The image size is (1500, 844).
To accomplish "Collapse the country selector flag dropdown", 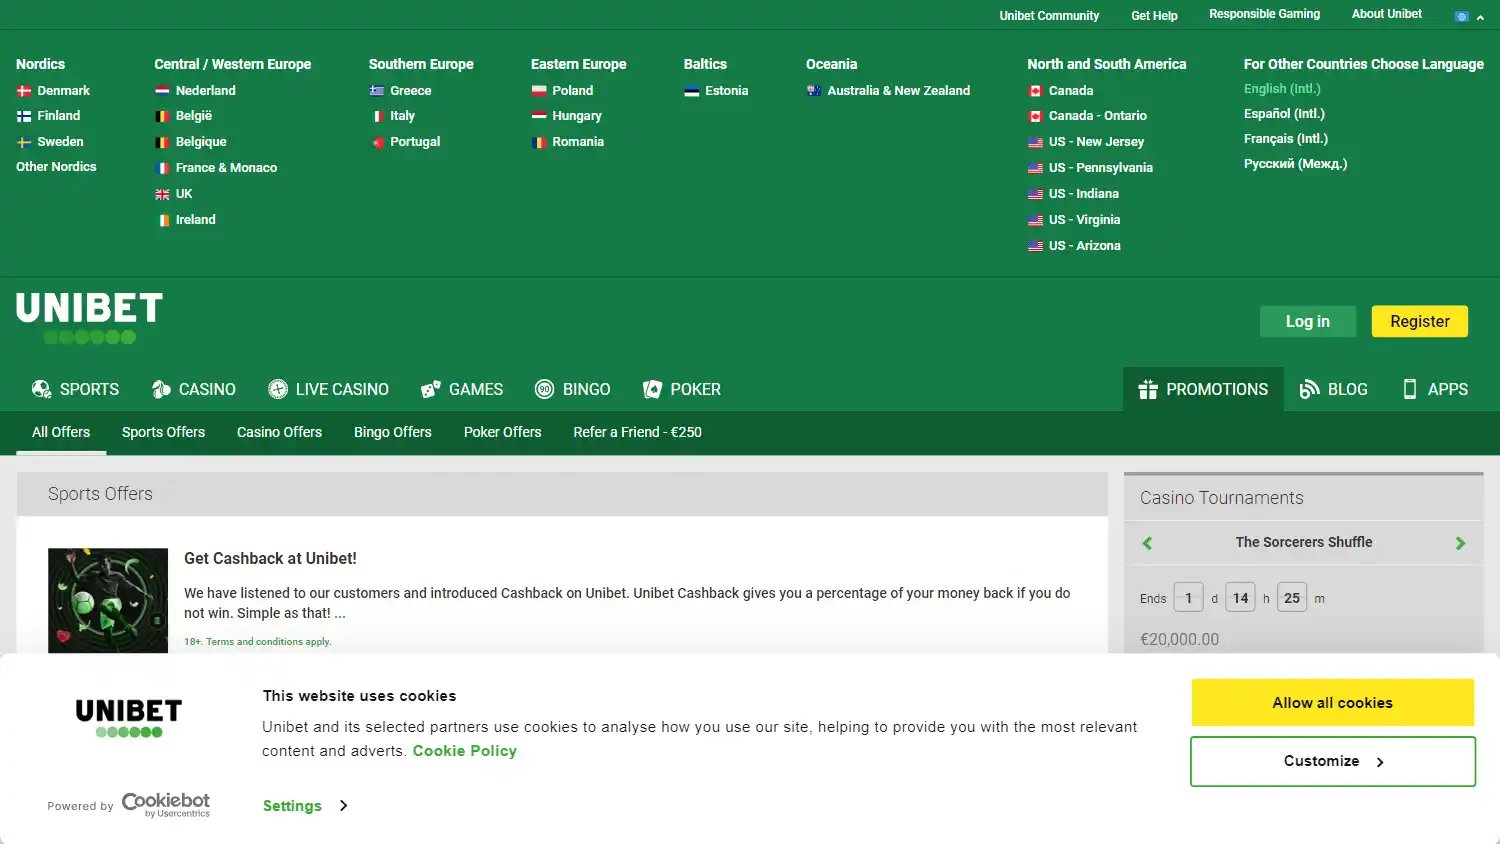I will (1469, 16).
